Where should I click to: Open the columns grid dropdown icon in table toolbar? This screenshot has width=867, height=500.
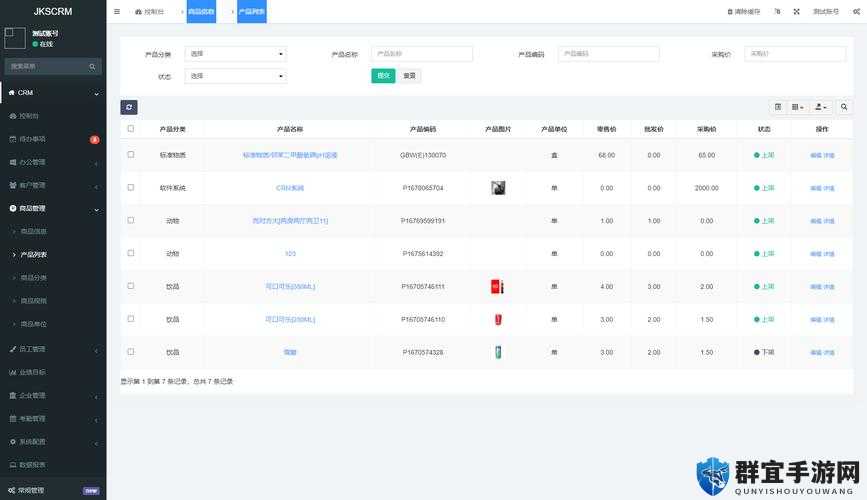797,107
